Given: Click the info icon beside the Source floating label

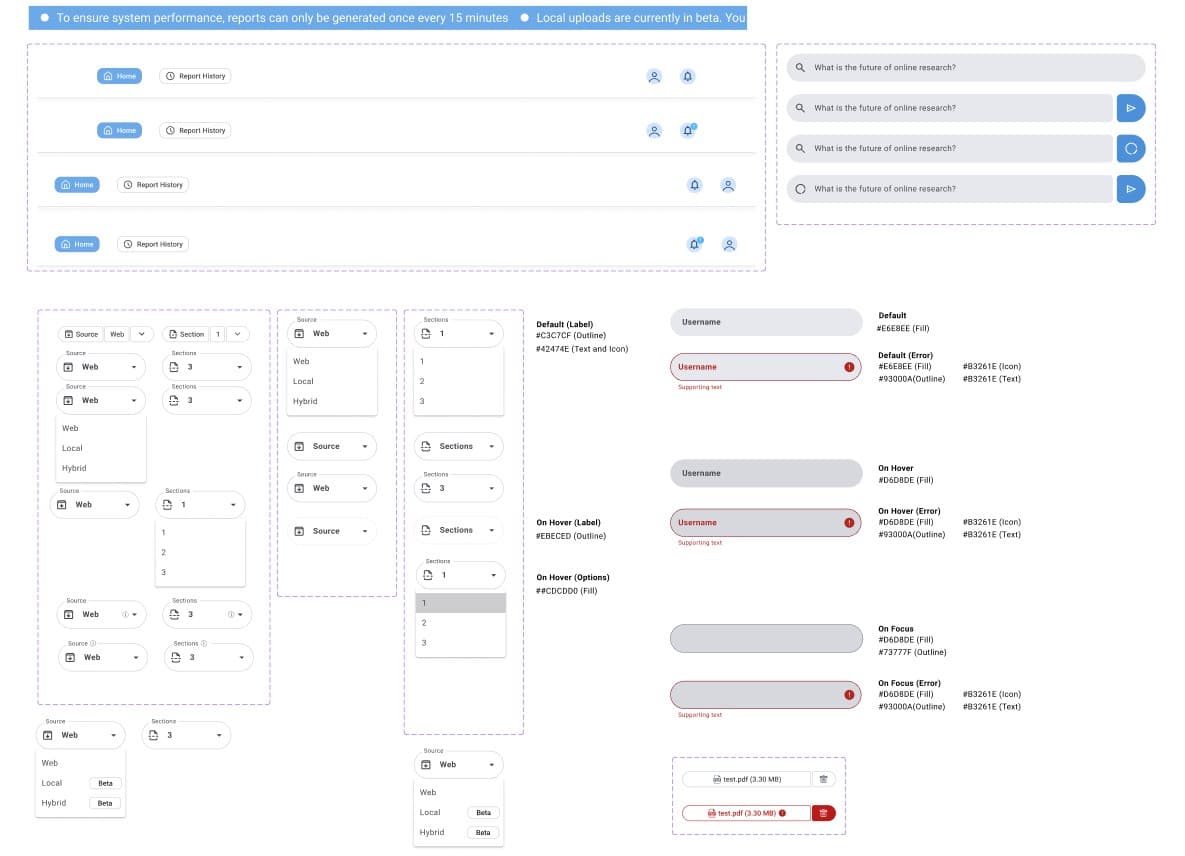Looking at the screenshot, I should [93, 644].
